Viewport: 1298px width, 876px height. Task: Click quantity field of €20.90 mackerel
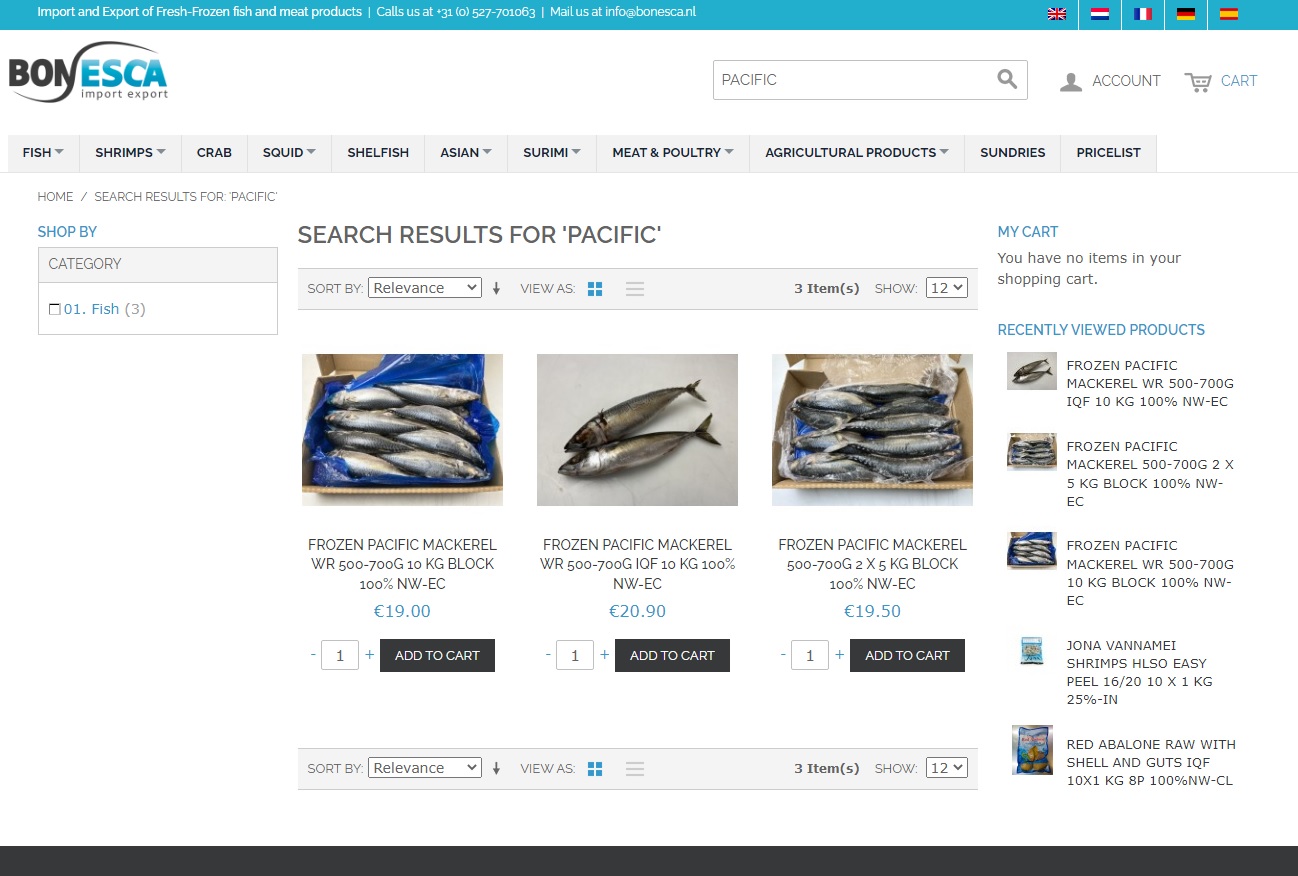(x=575, y=655)
